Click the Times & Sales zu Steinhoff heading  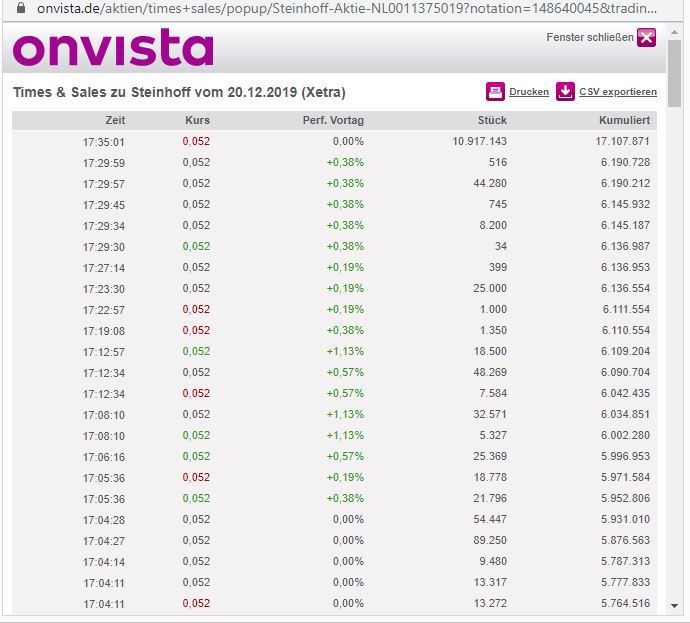click(x=179, y=92)
